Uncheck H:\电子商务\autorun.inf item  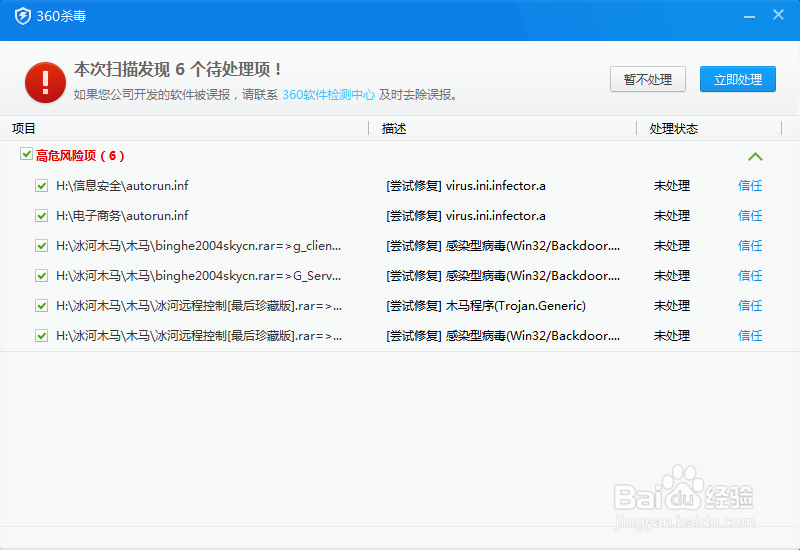pos(42,216)
